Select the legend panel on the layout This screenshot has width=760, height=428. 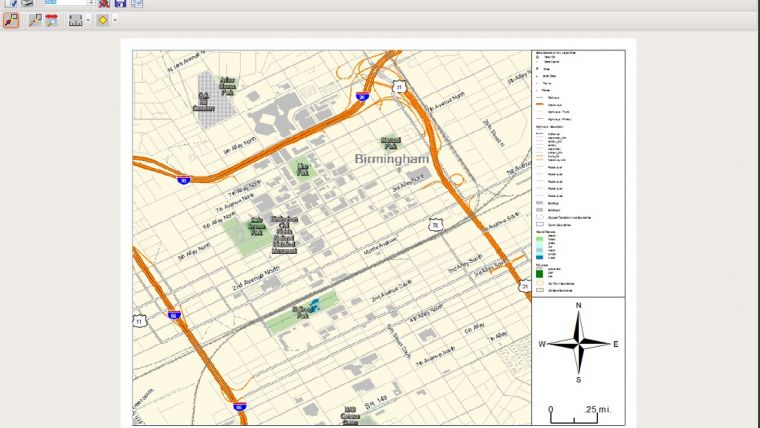578,174
